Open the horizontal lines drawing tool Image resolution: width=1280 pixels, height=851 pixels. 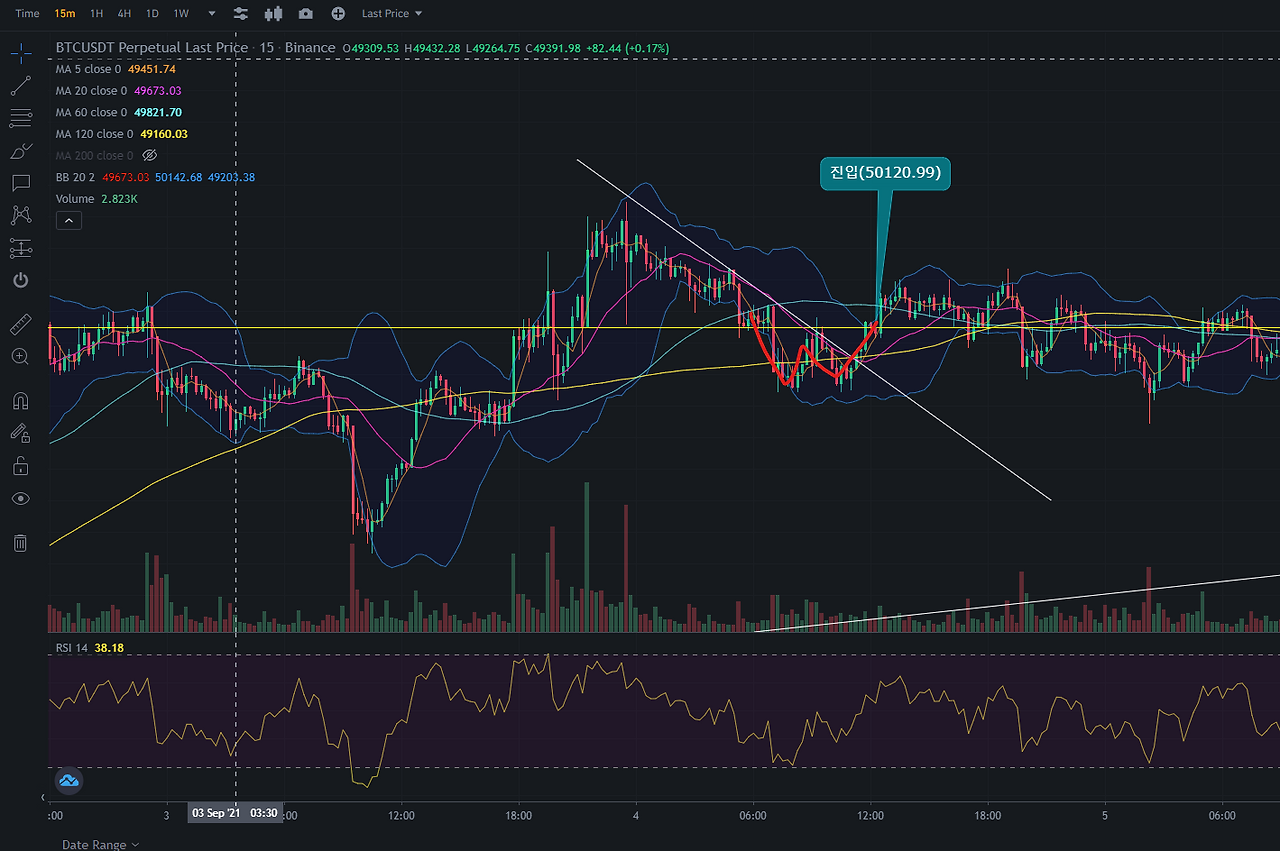pyautogui.click(x=20, y=119)
